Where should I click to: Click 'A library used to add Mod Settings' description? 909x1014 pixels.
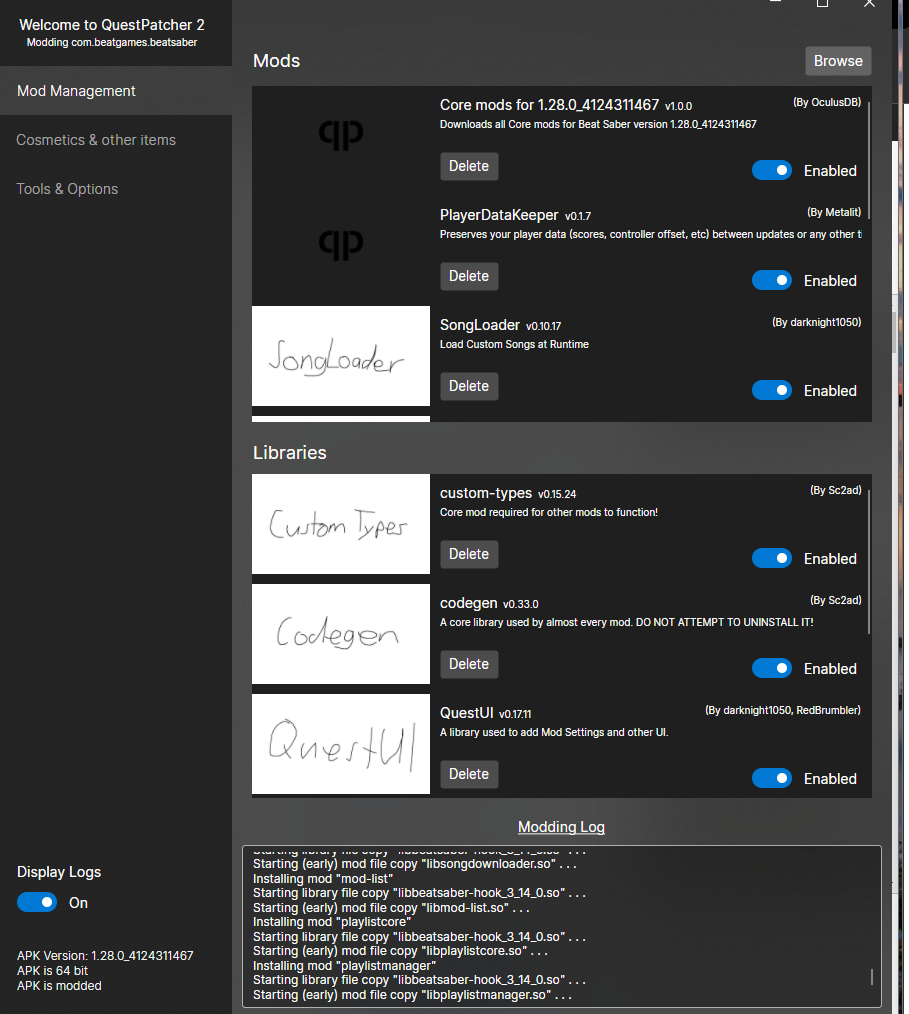(554, 732)
